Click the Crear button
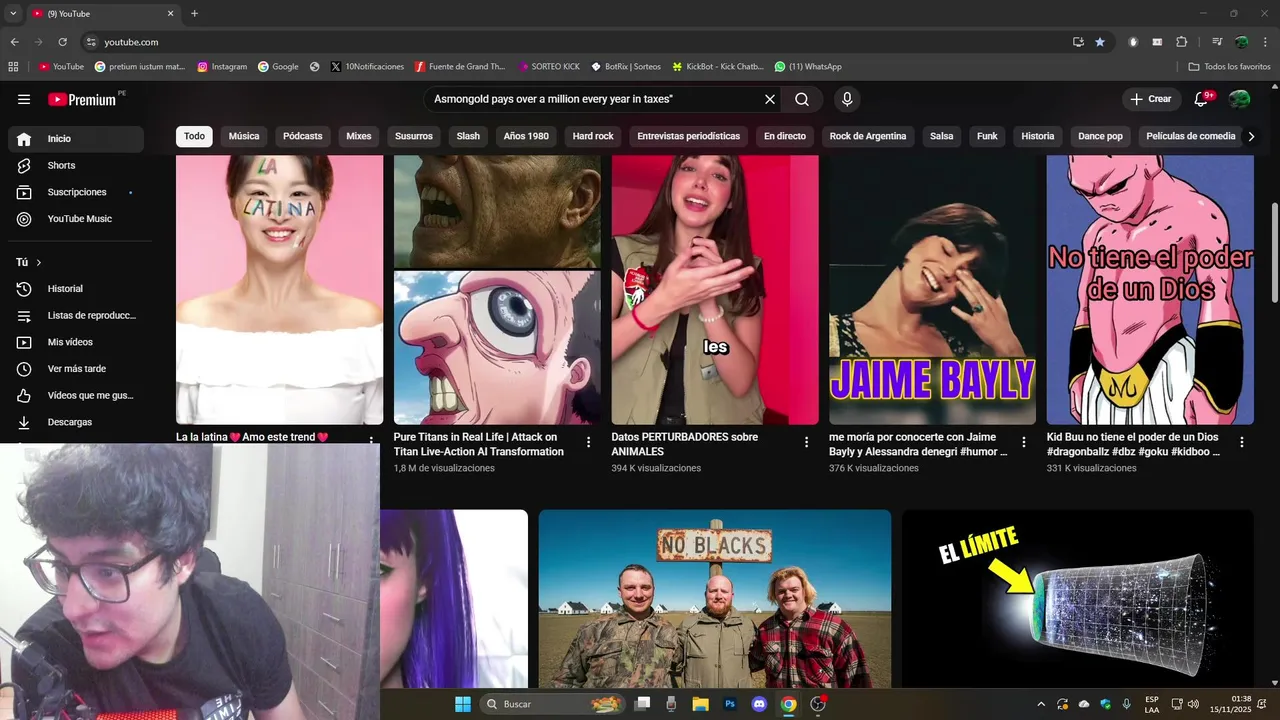This screenshot has width=1280, height=720. point(1151,99)
